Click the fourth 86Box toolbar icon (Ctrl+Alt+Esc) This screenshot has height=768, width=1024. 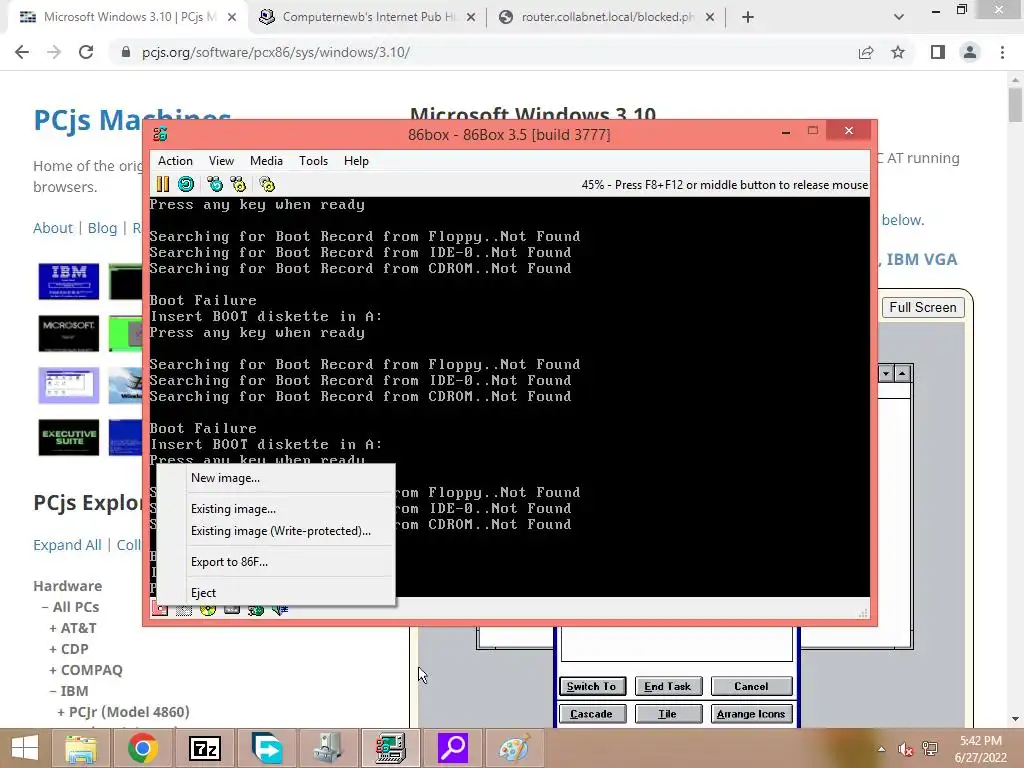click(x=238, y=184)
